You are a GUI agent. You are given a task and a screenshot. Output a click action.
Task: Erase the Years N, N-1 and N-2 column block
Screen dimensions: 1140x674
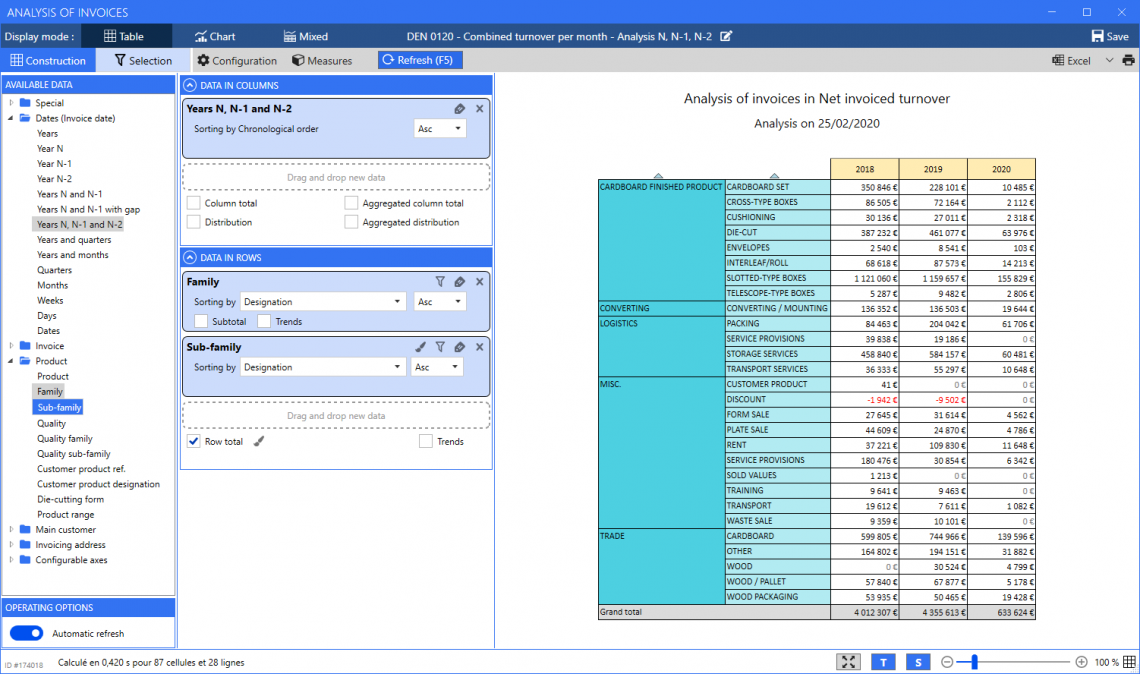click(x=459, y=108)
